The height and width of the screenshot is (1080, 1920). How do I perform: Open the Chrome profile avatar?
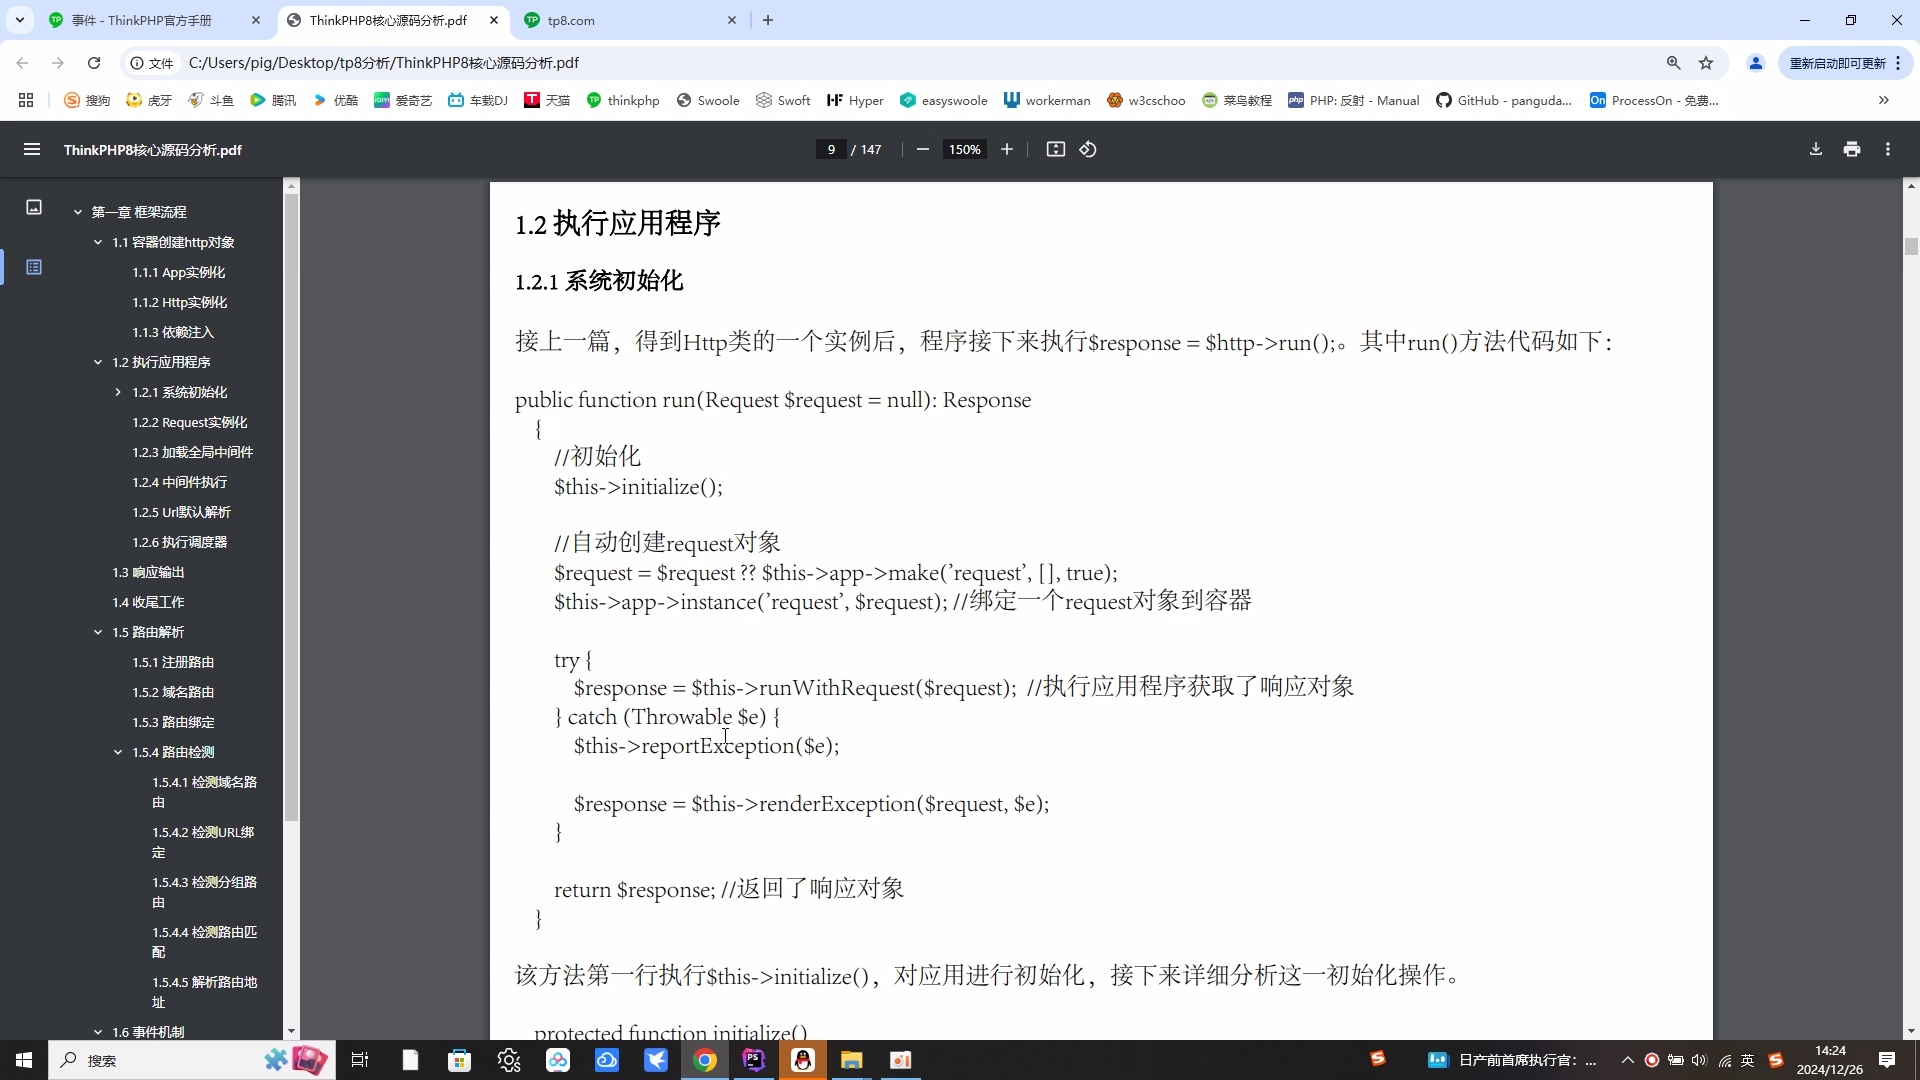1755,63
